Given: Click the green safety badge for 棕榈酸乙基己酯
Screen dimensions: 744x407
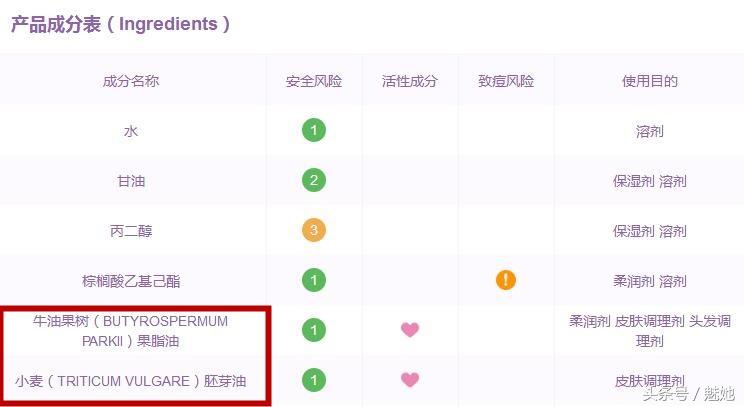Looking at the screenshot, I should tap(314, 280).
